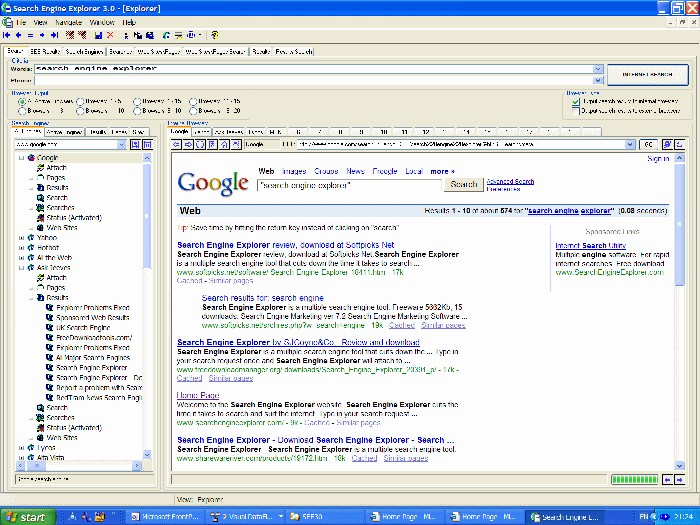Select the Browsers 10 radio button
Image resolution: width=700 pixels, height=525 pixels.
pos(80,111)
